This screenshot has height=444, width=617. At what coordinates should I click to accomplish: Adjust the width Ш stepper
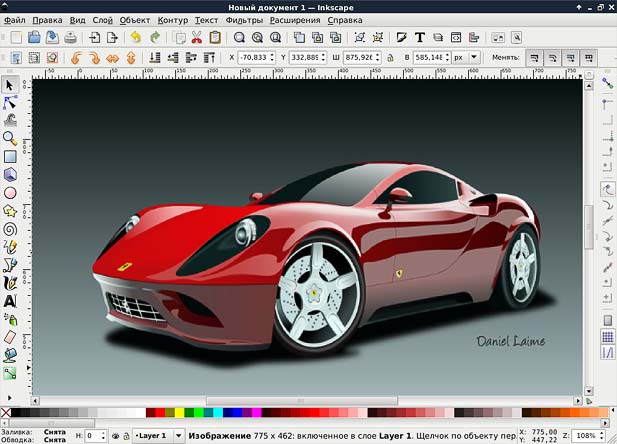(x=378, y=57)
